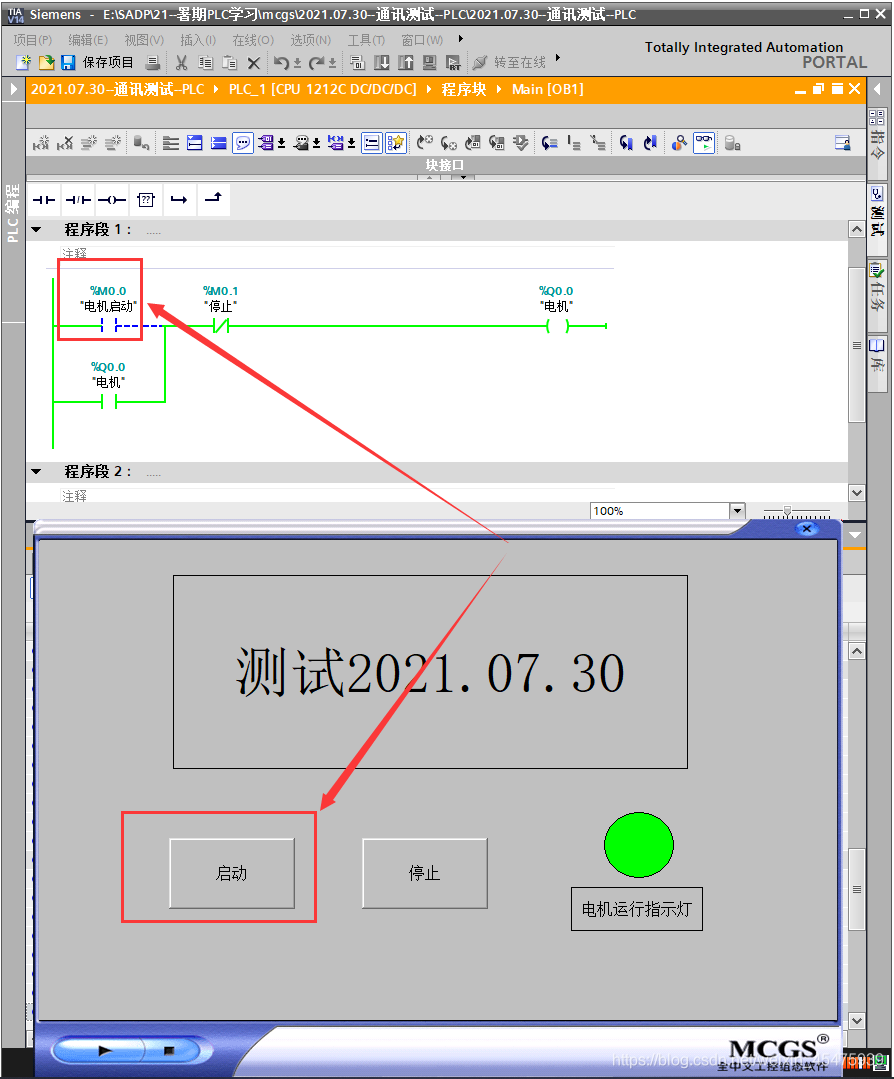The height and width of the screenshot is (1079, 894).
Task: Open 编辑(E) menu
Action: click(88, 40)
